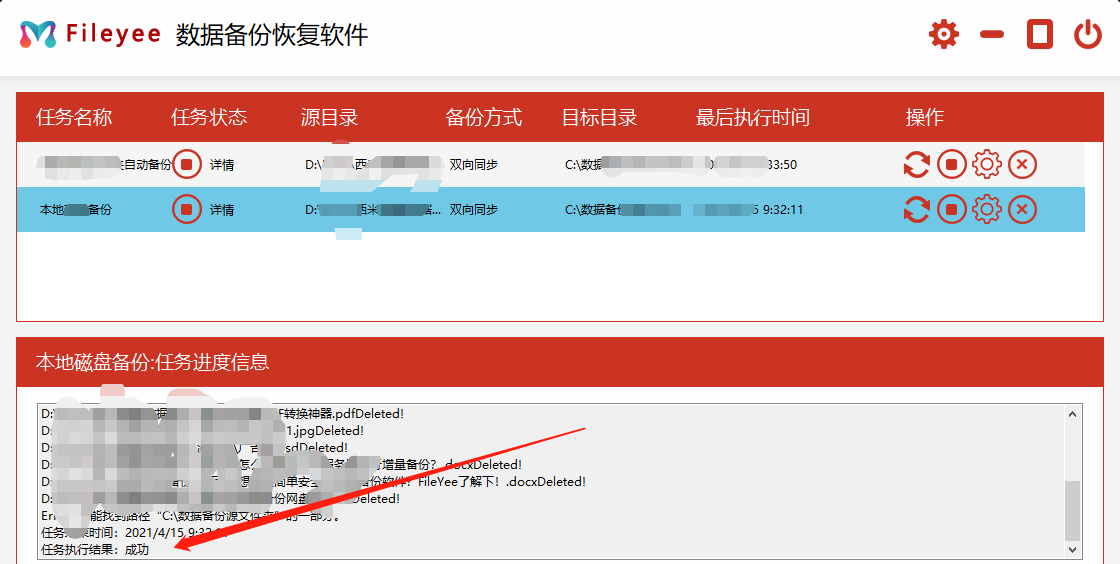Toggle status stop button in second row
1120x564 pixels.
tap(187, 209)
